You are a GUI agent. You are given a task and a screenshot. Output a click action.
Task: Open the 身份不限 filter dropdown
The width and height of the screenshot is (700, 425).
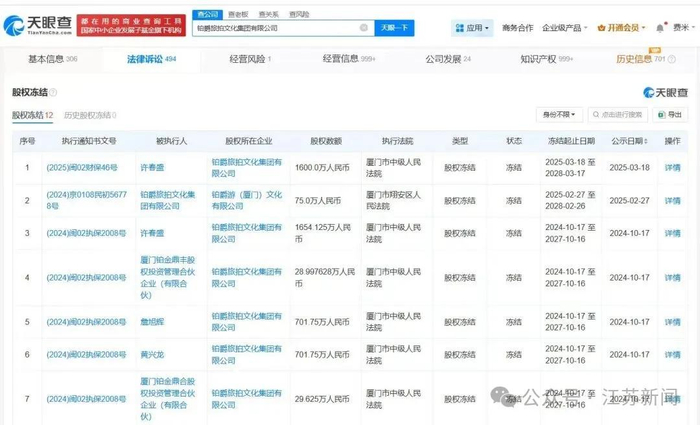(x=559, y=115)
